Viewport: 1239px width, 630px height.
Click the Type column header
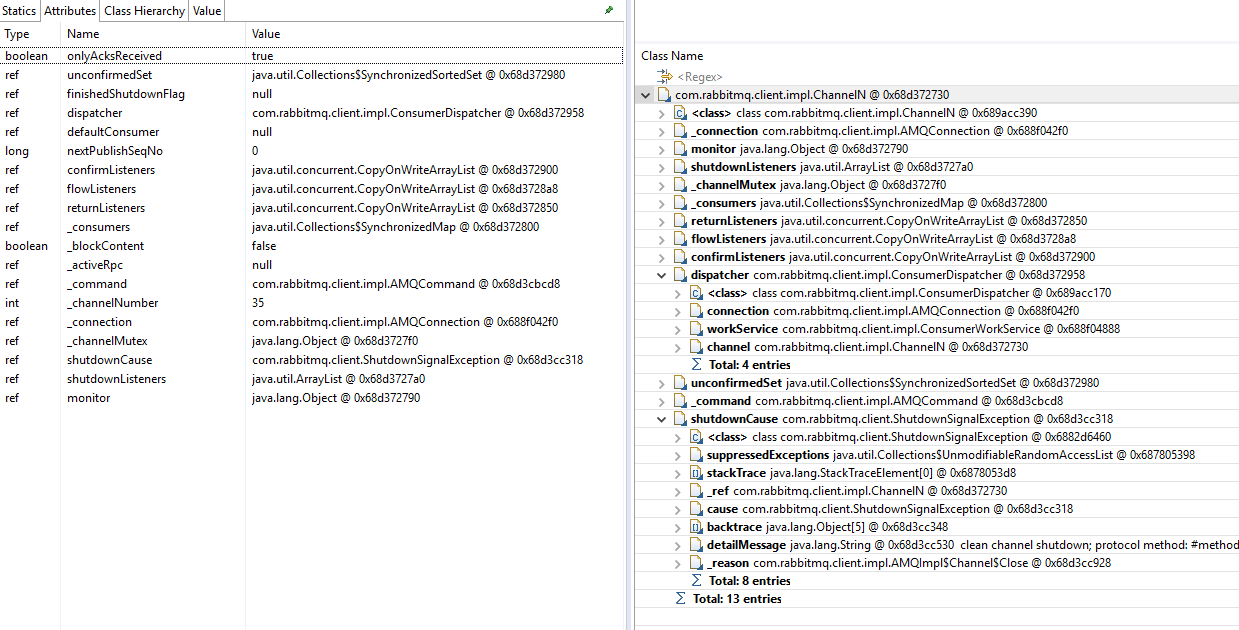[17, 35]
